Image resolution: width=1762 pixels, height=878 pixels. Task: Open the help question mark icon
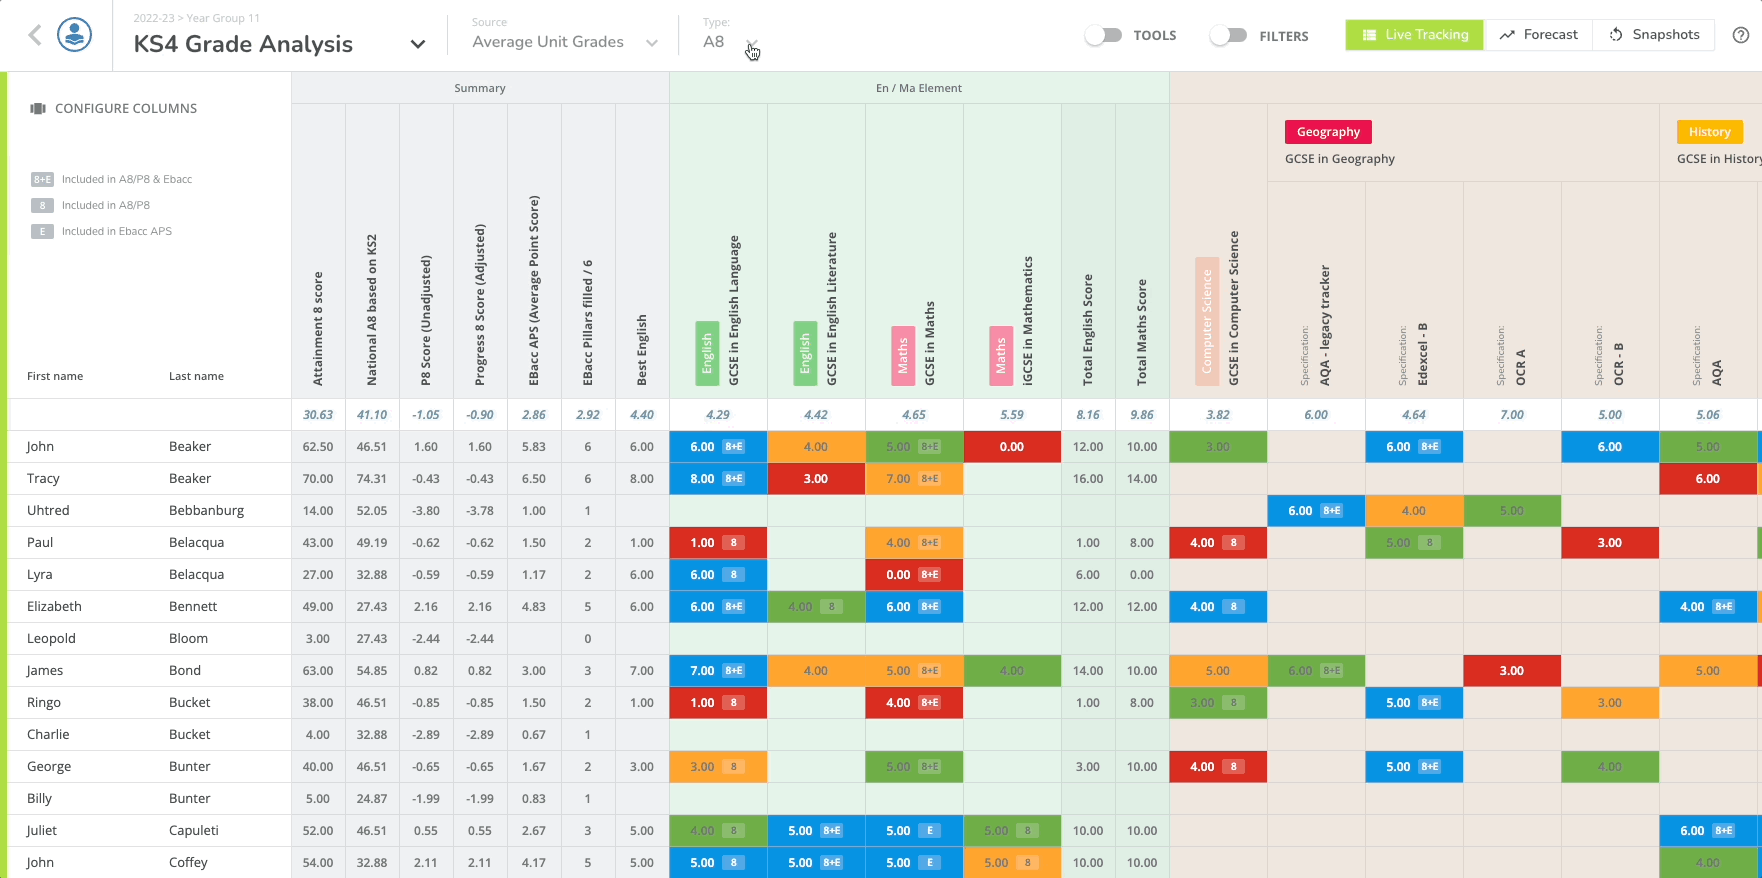point(1741,35)
